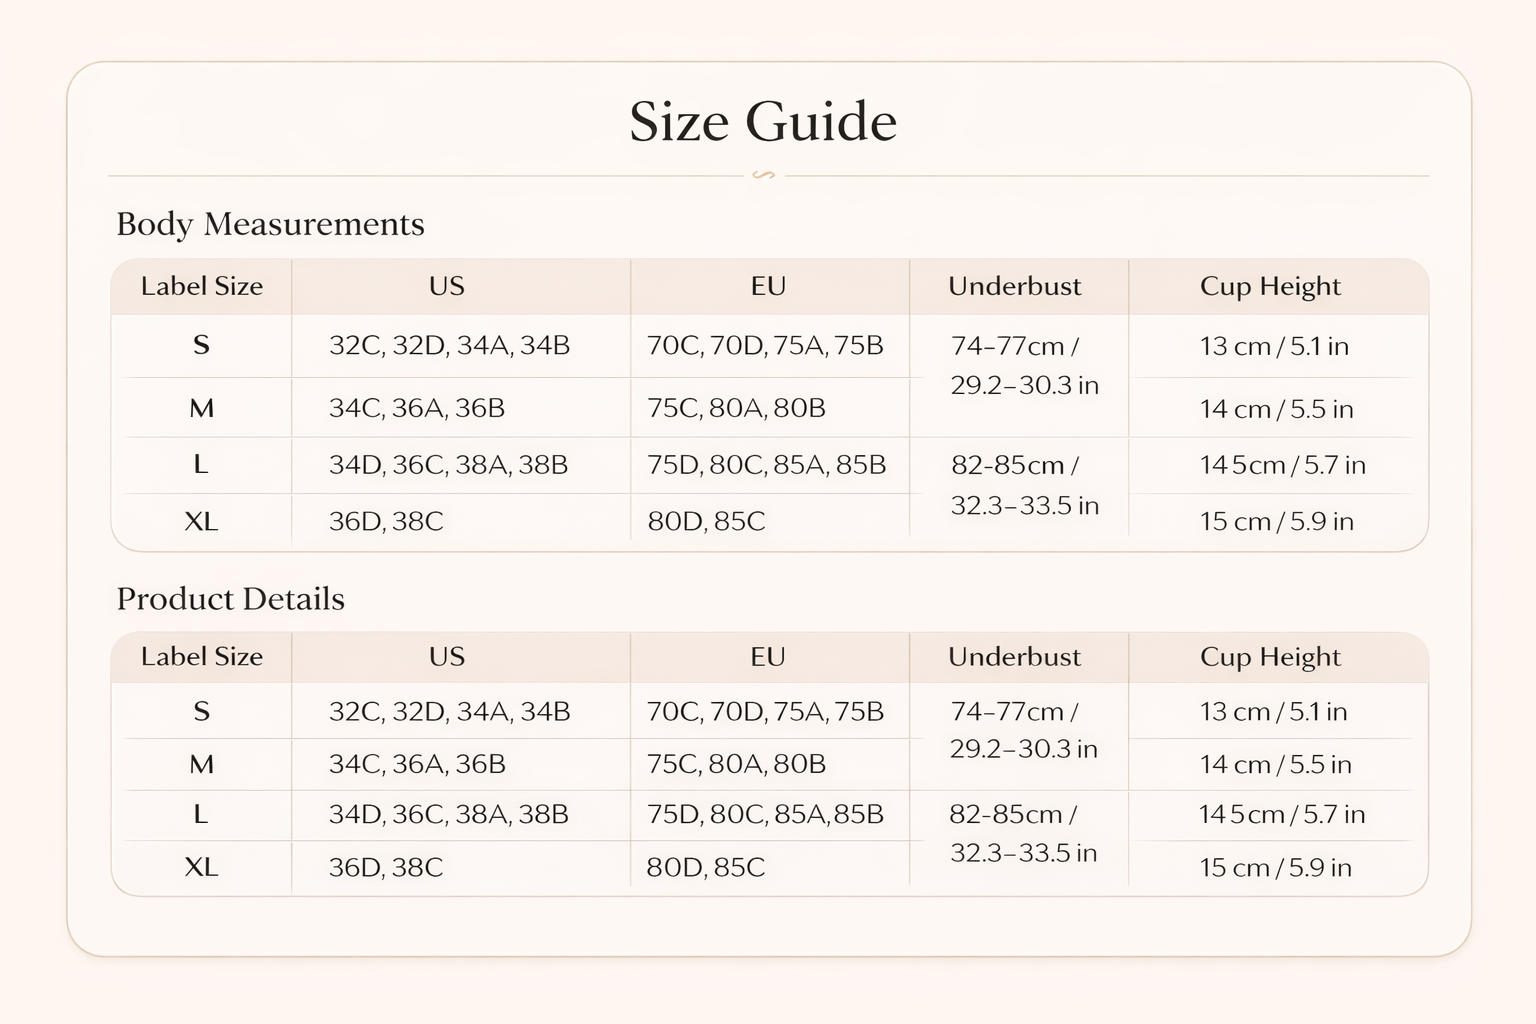
Task: Click Cup Height header in Product Details table
Action: point(1270,657)
